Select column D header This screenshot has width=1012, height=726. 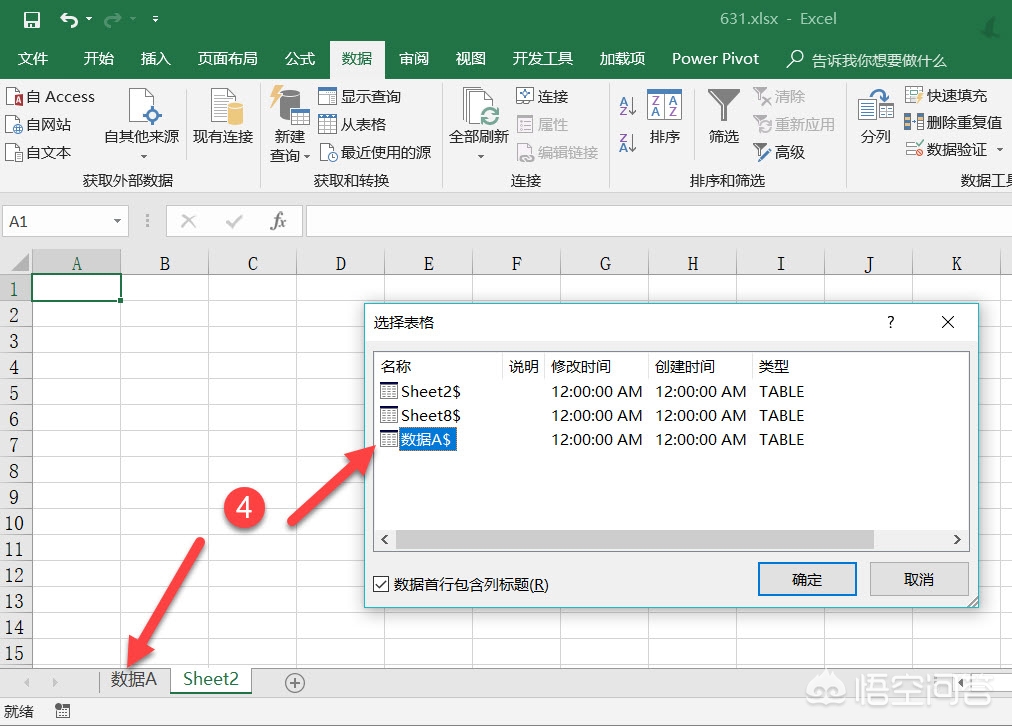(341, 263)
